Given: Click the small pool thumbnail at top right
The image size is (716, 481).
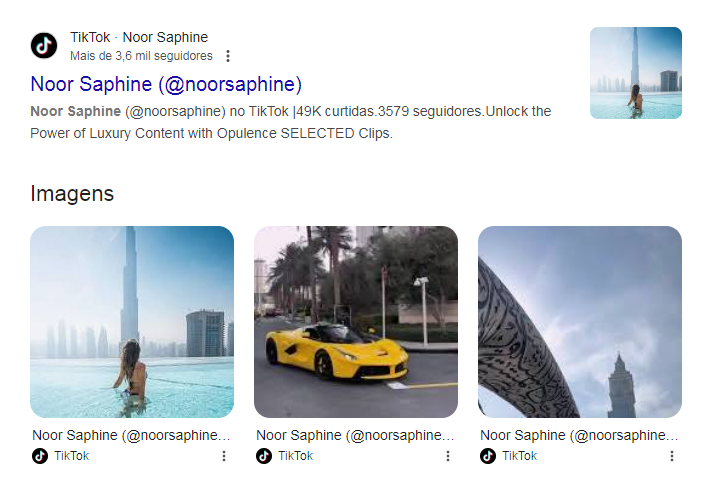Looking at the screenshot, I should point(635,73).
